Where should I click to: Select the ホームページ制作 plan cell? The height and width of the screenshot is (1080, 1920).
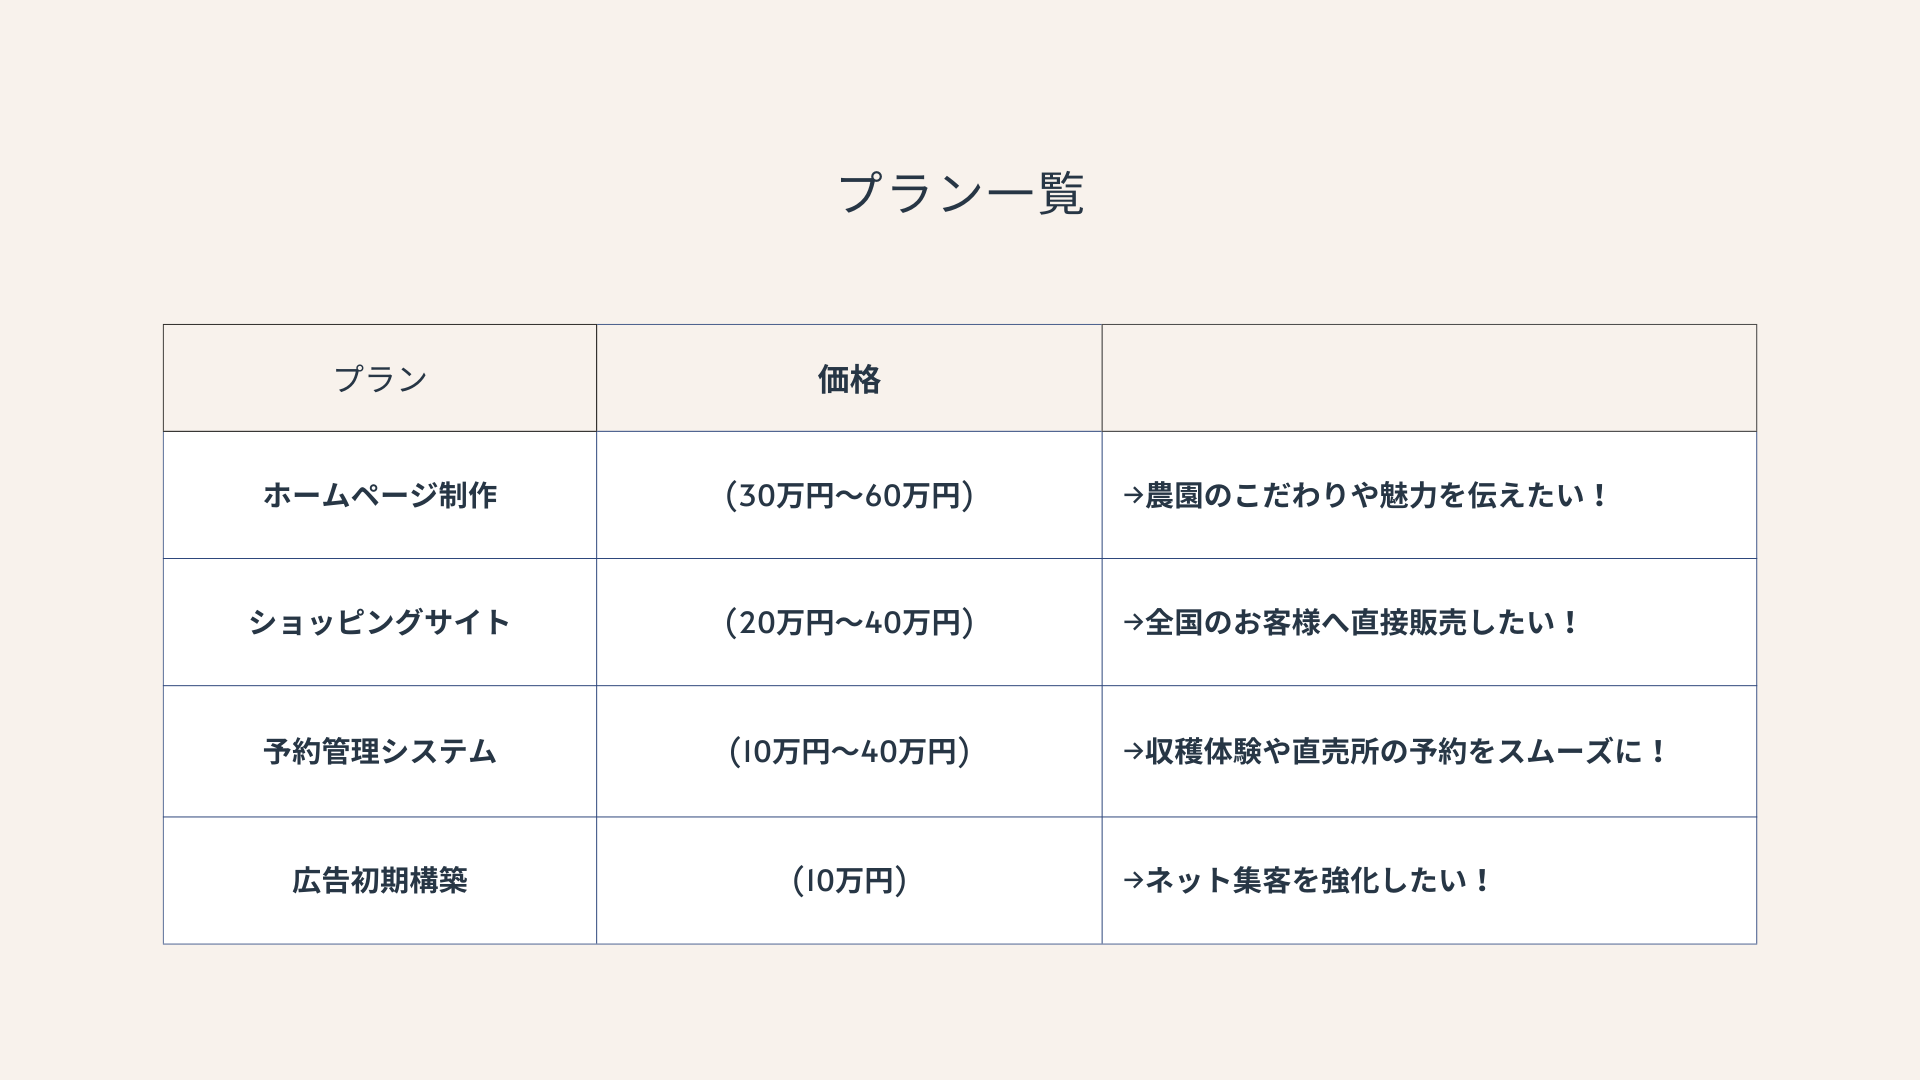[x=380, y=496]
